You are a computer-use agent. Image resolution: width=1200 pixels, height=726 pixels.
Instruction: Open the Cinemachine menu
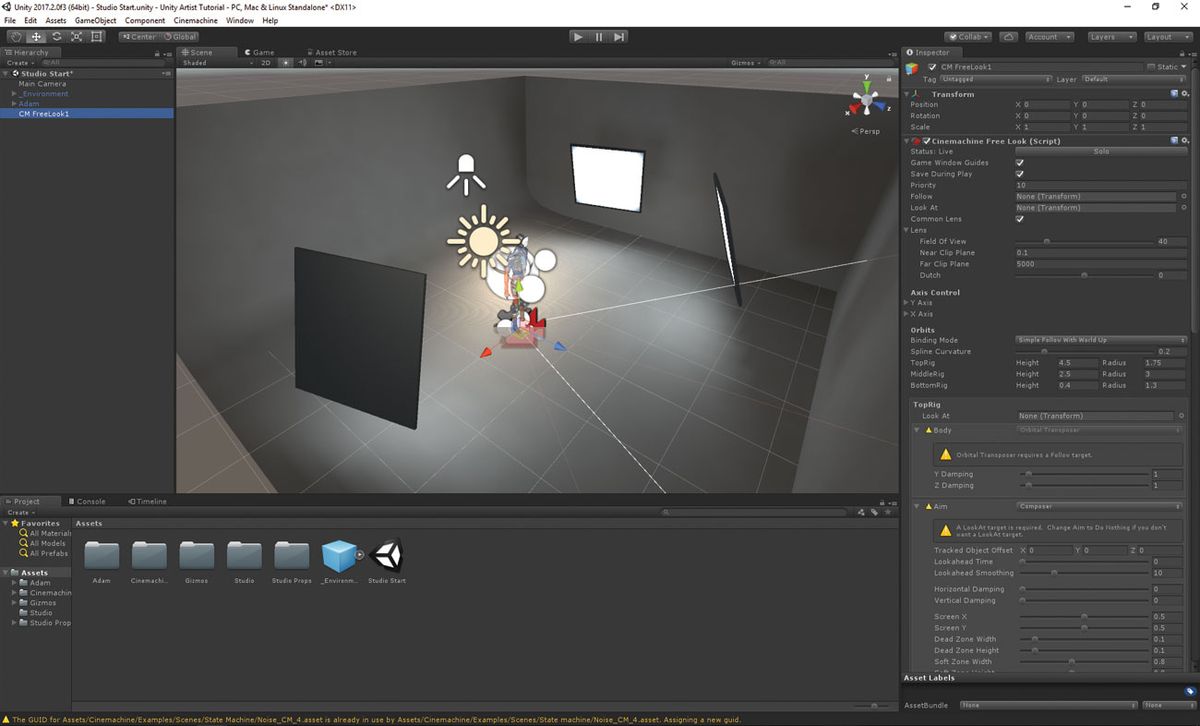pos(195,20)
